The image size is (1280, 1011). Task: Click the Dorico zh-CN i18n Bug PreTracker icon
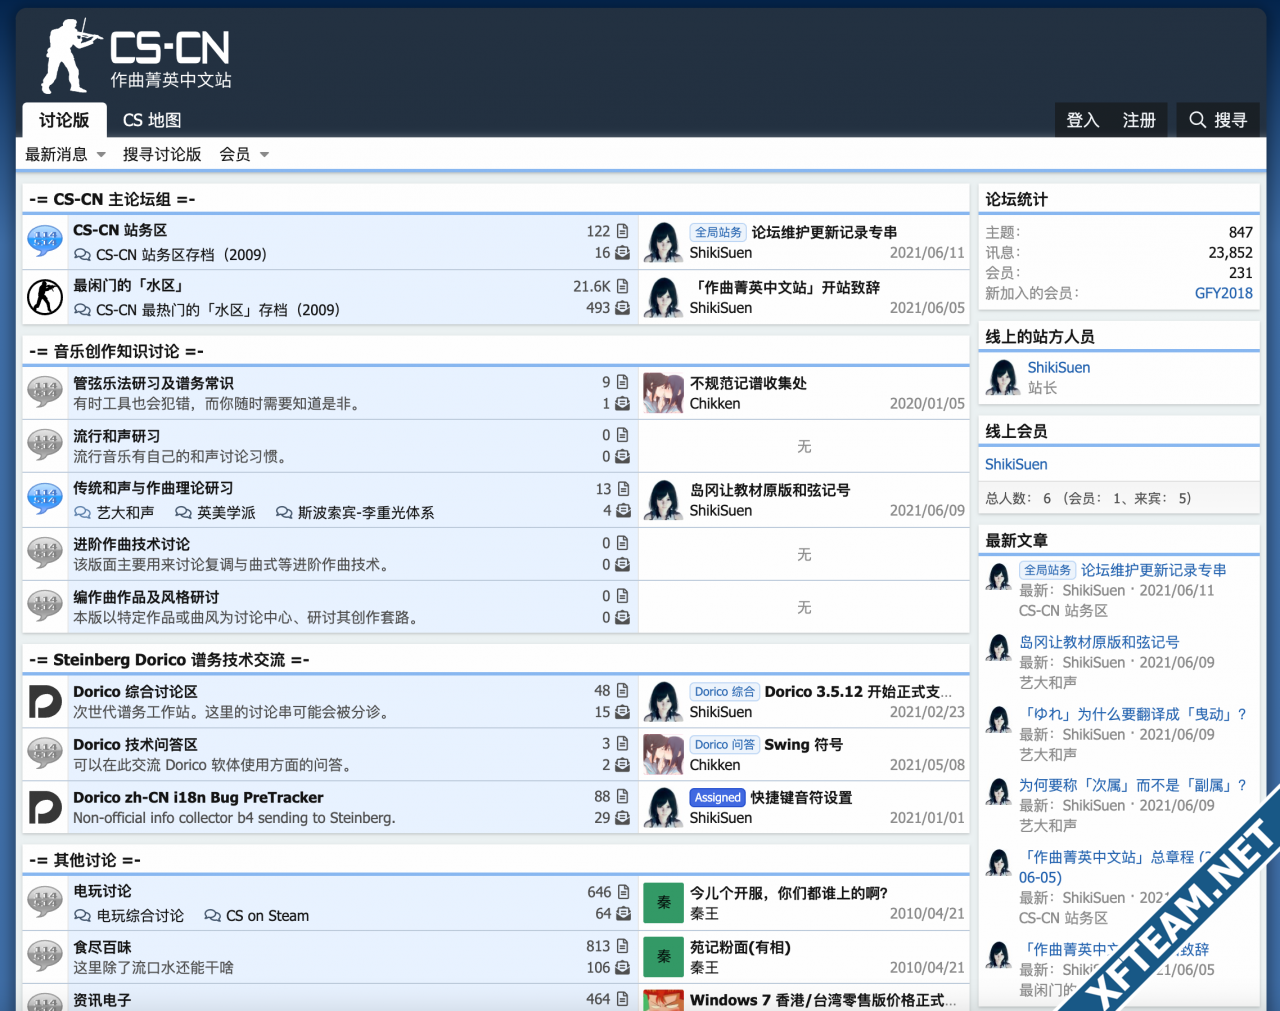pos(45,807)
